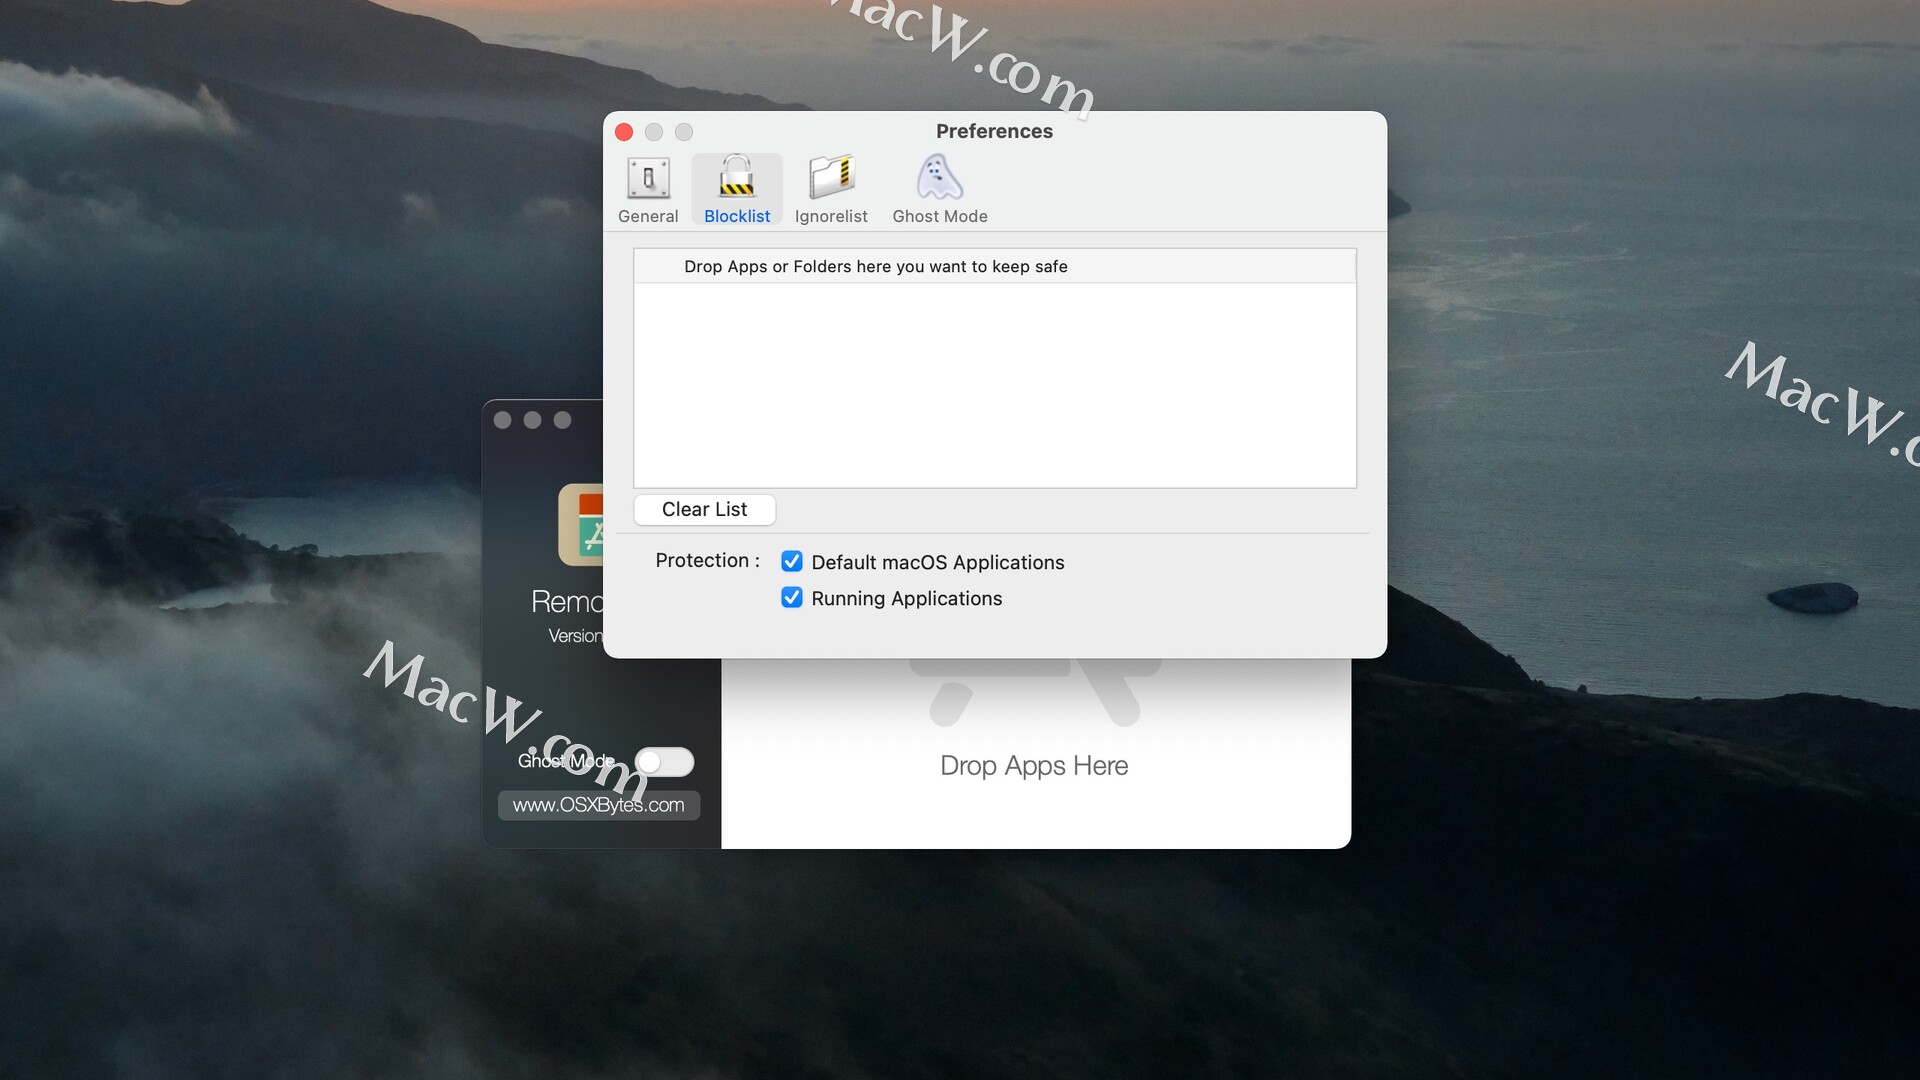The width and height of the screenshot is (1920, 1080).
Task: Toggle the Ghost Mode switch in main window
Action: [664, 762]
